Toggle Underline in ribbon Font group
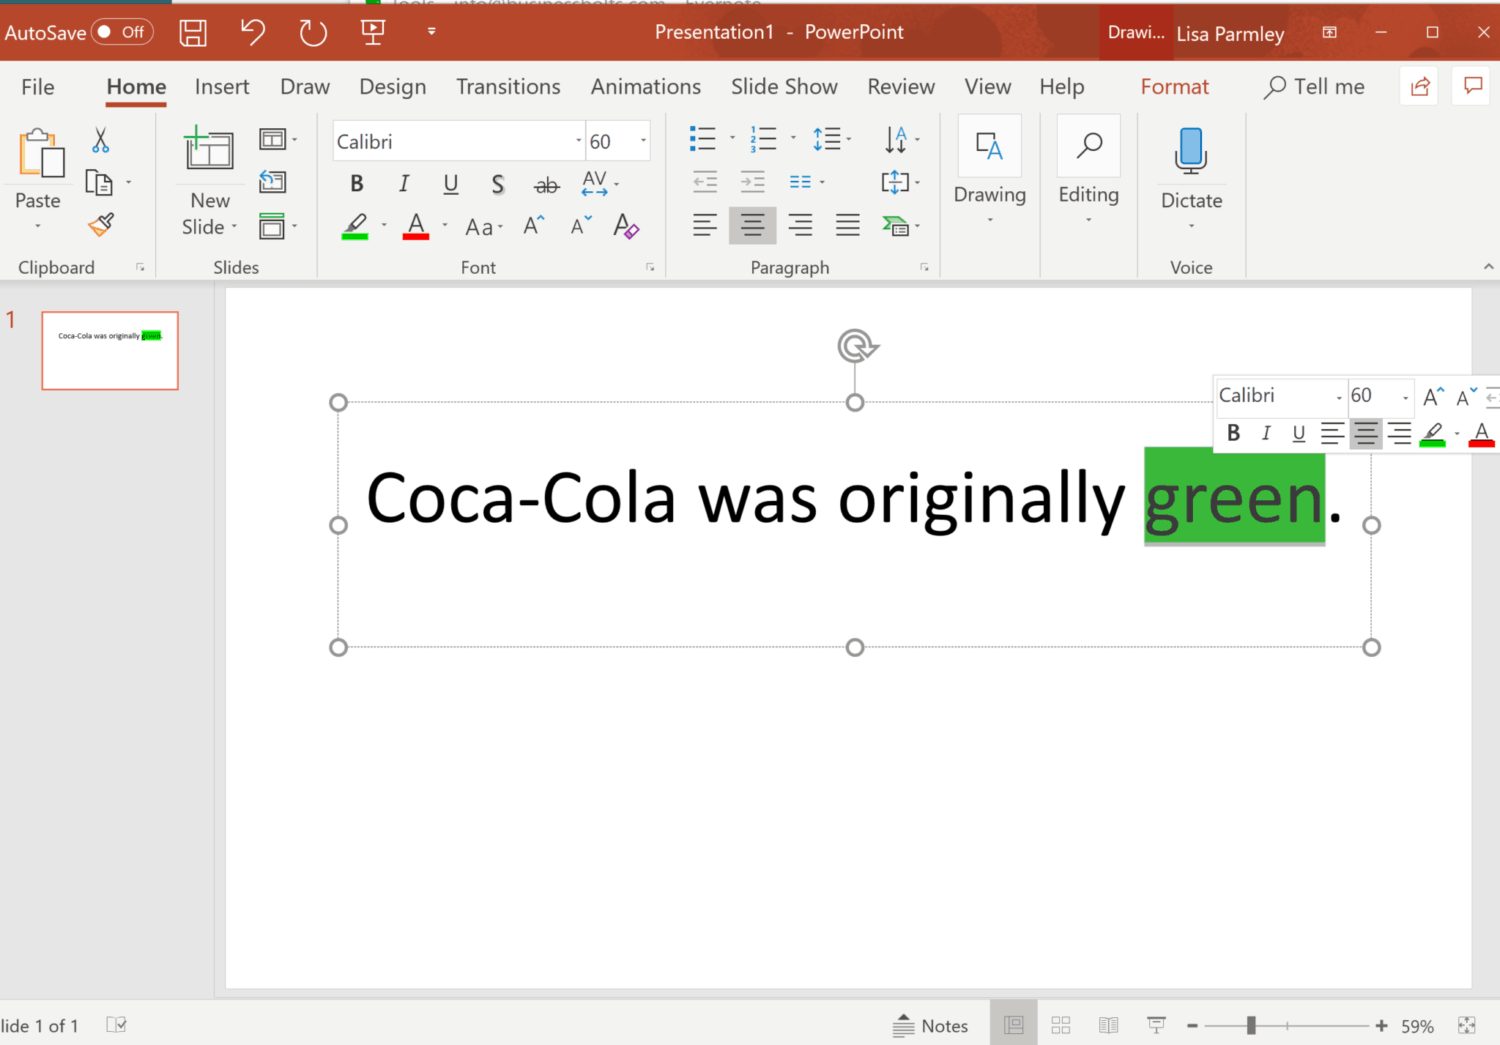This screenshot has height=1045, width=1500. pos(451,184)
